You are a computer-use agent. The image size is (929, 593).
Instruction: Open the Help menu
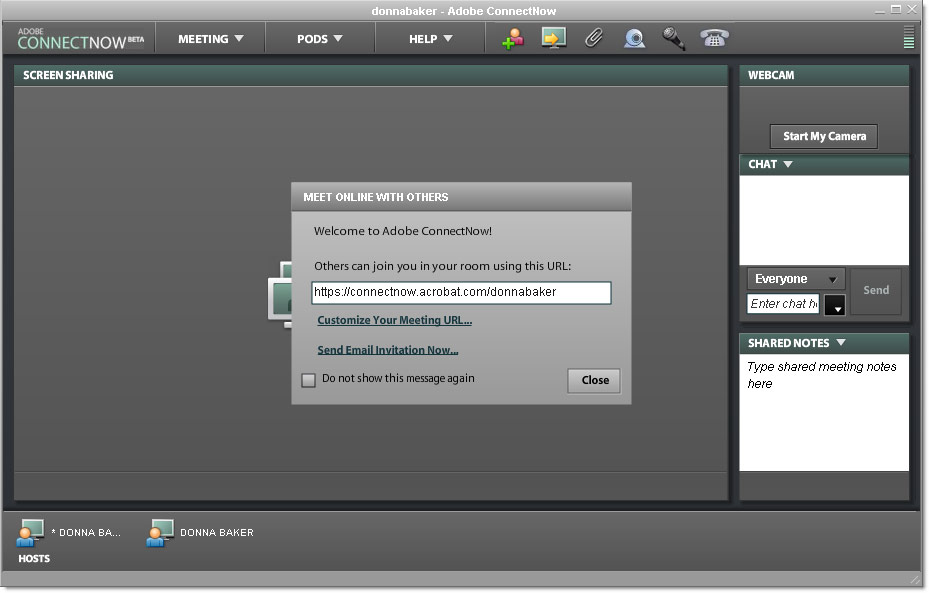[430, 39]
